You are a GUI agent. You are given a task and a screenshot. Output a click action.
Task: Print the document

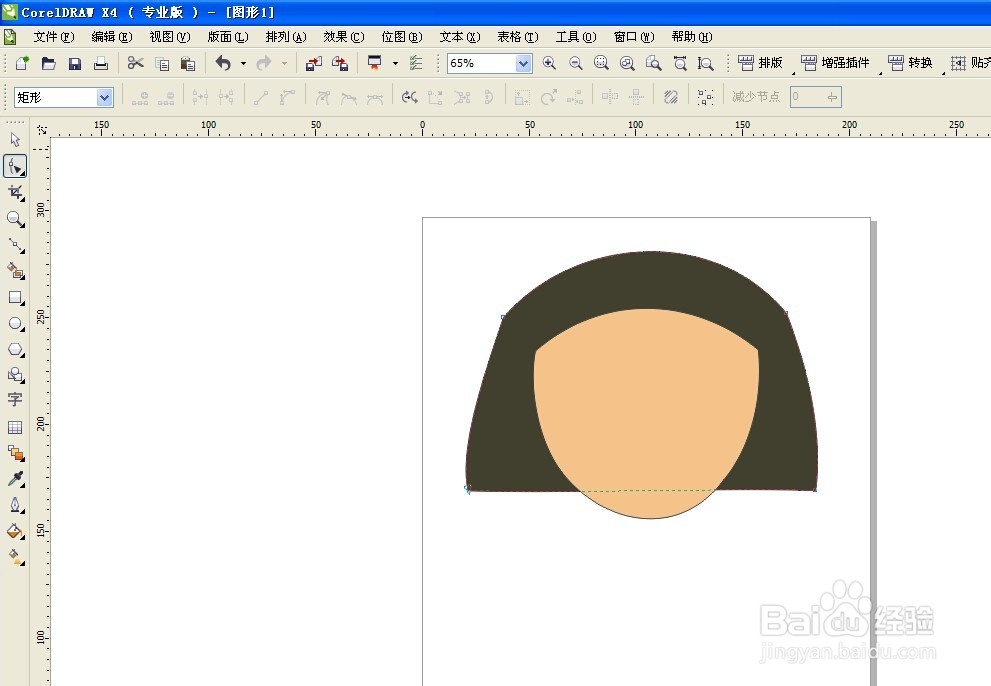click(x=101, y=63)
